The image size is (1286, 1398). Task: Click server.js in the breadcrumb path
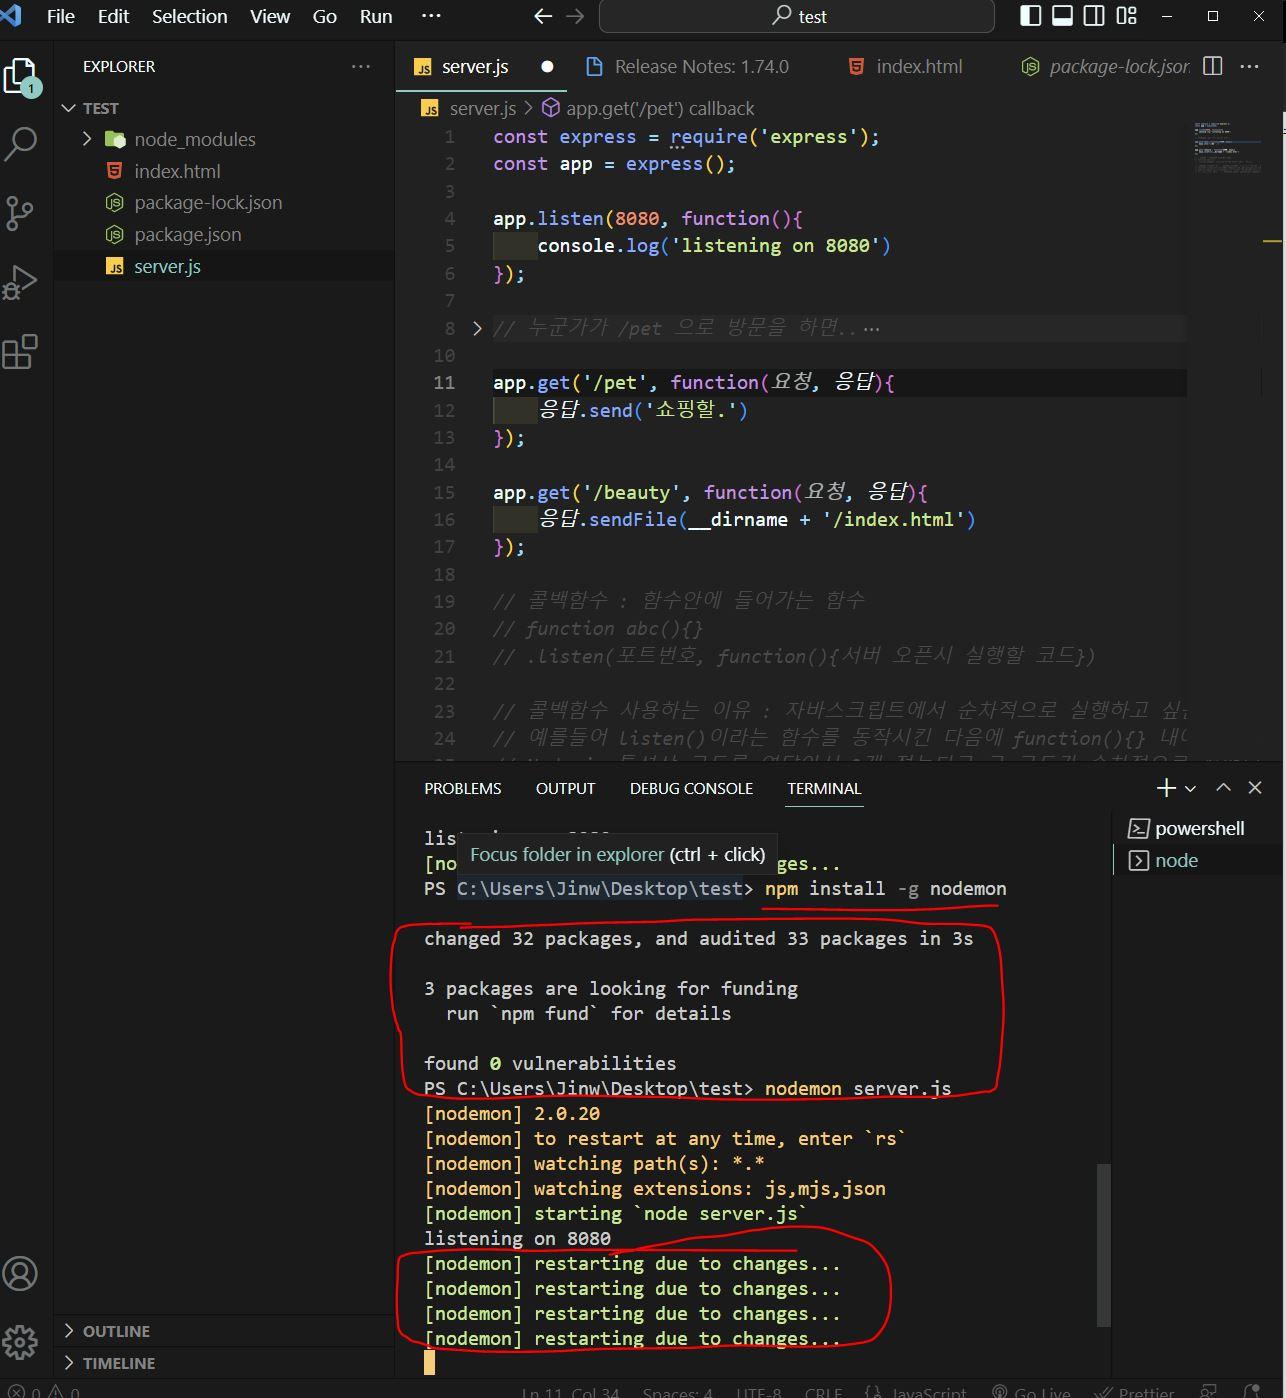click(x=482, y=108)
